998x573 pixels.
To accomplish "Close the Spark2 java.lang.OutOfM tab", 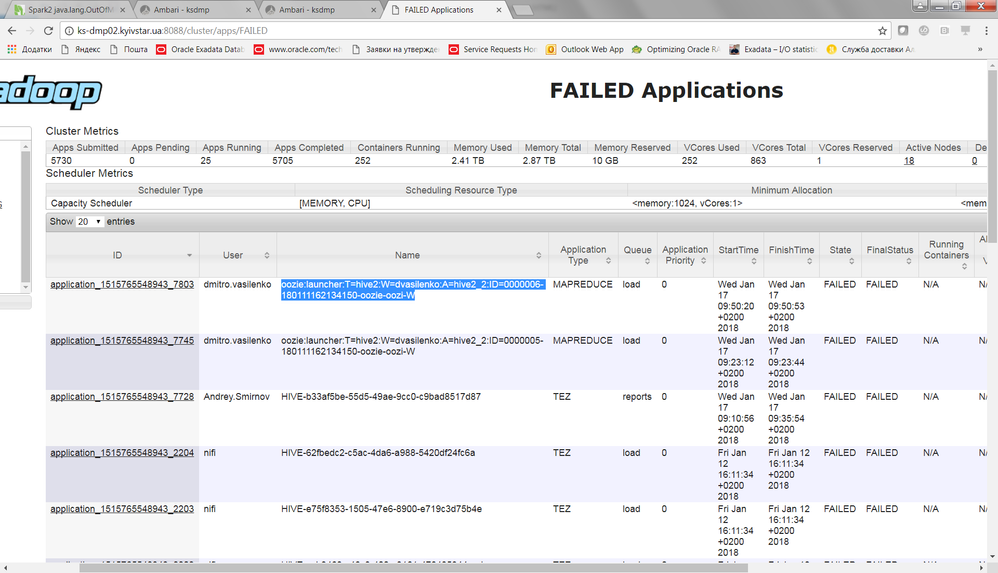I will 122,10.
